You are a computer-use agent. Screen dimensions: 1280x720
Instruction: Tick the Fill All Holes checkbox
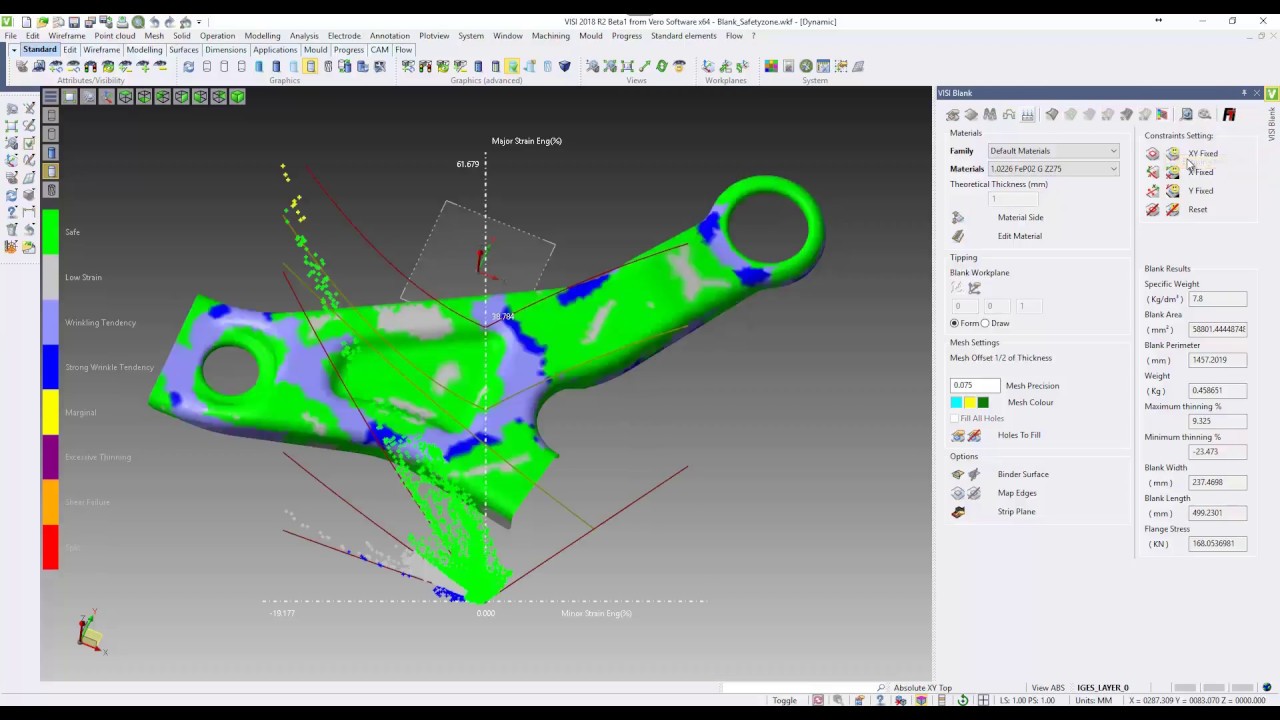pos(955,418)
